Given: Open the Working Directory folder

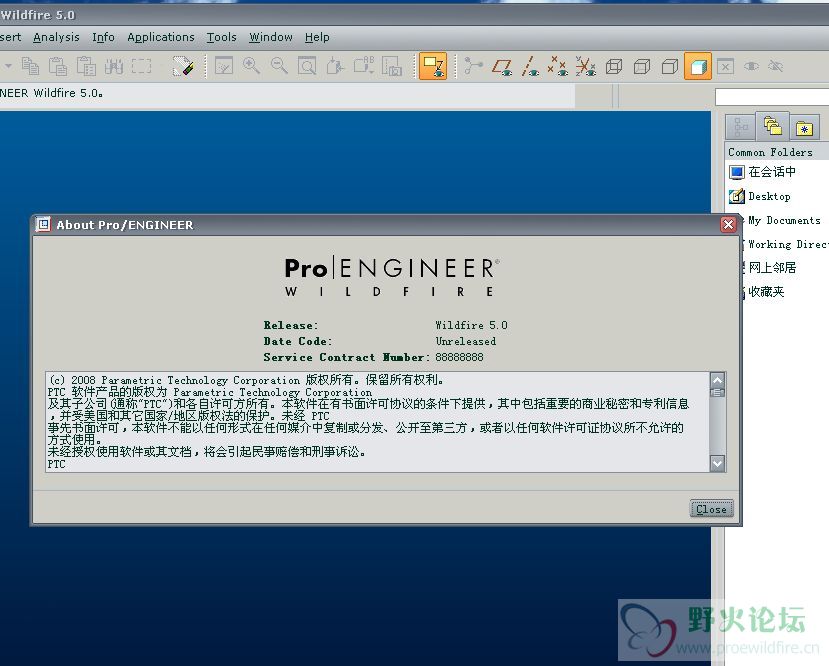Looking at the screenshot, I should (x=786, y=244).
